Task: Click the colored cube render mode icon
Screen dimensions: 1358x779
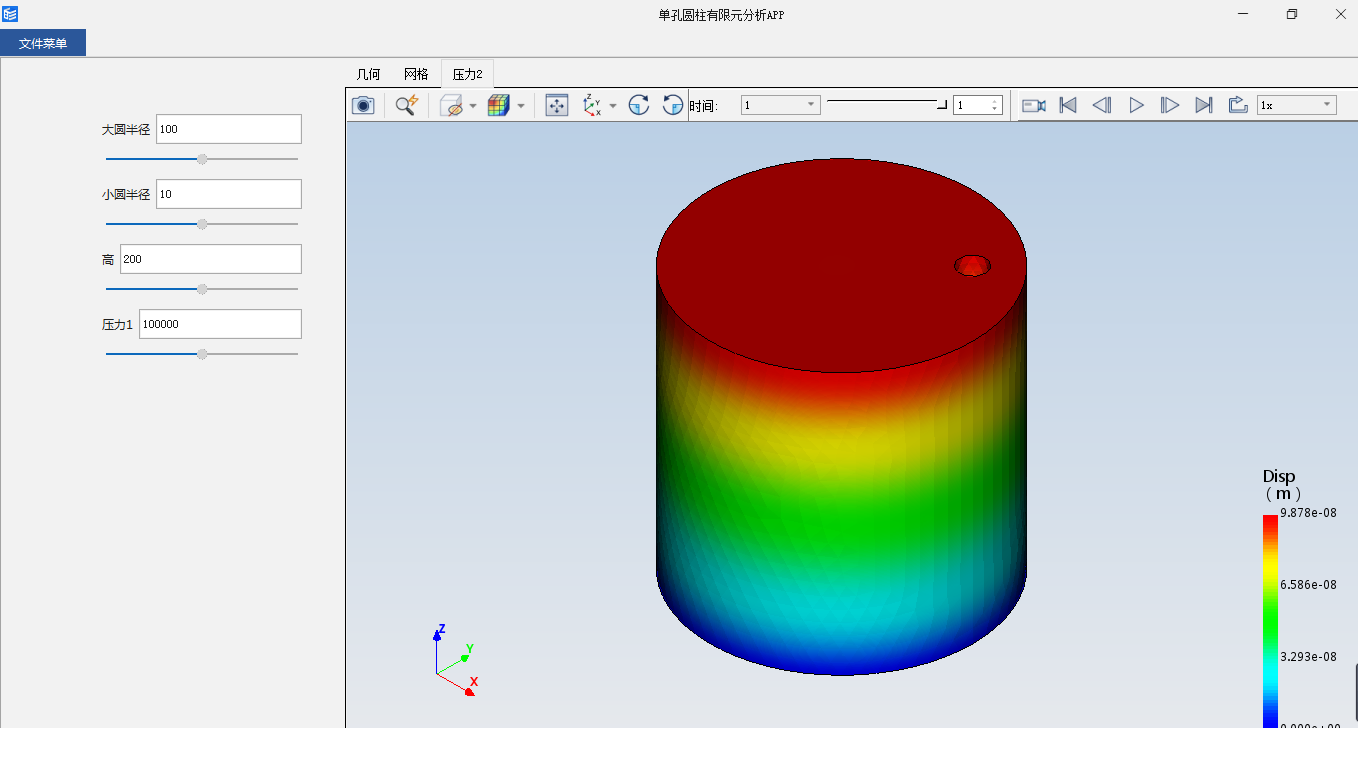Action: pos(498,105)
